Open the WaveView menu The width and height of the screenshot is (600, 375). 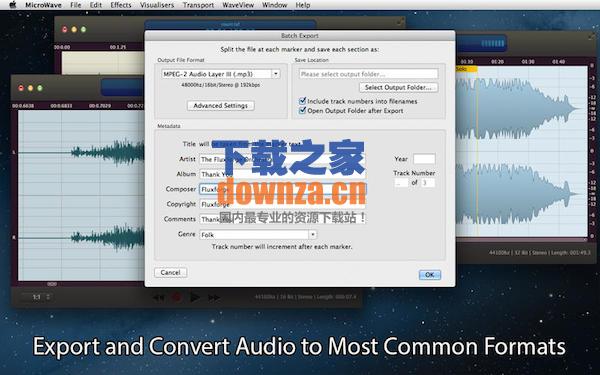[238, 5]
